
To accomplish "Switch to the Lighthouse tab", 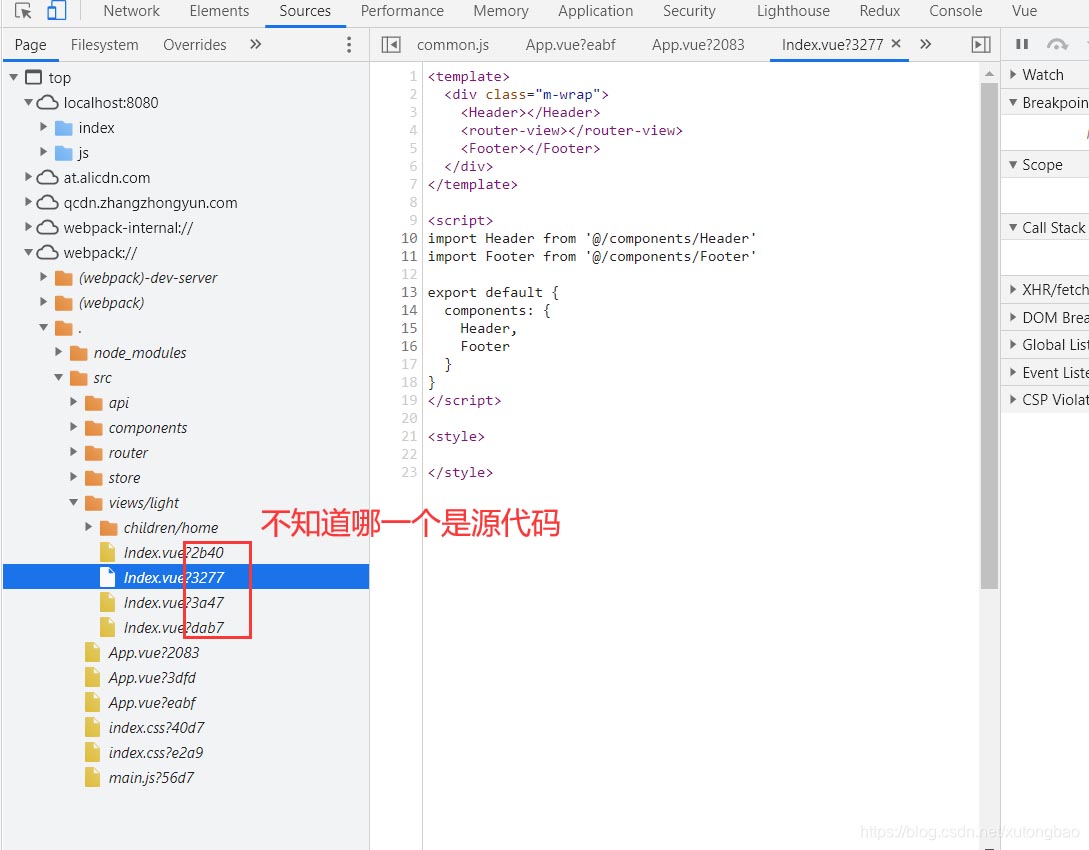I will tap(792, 11).
